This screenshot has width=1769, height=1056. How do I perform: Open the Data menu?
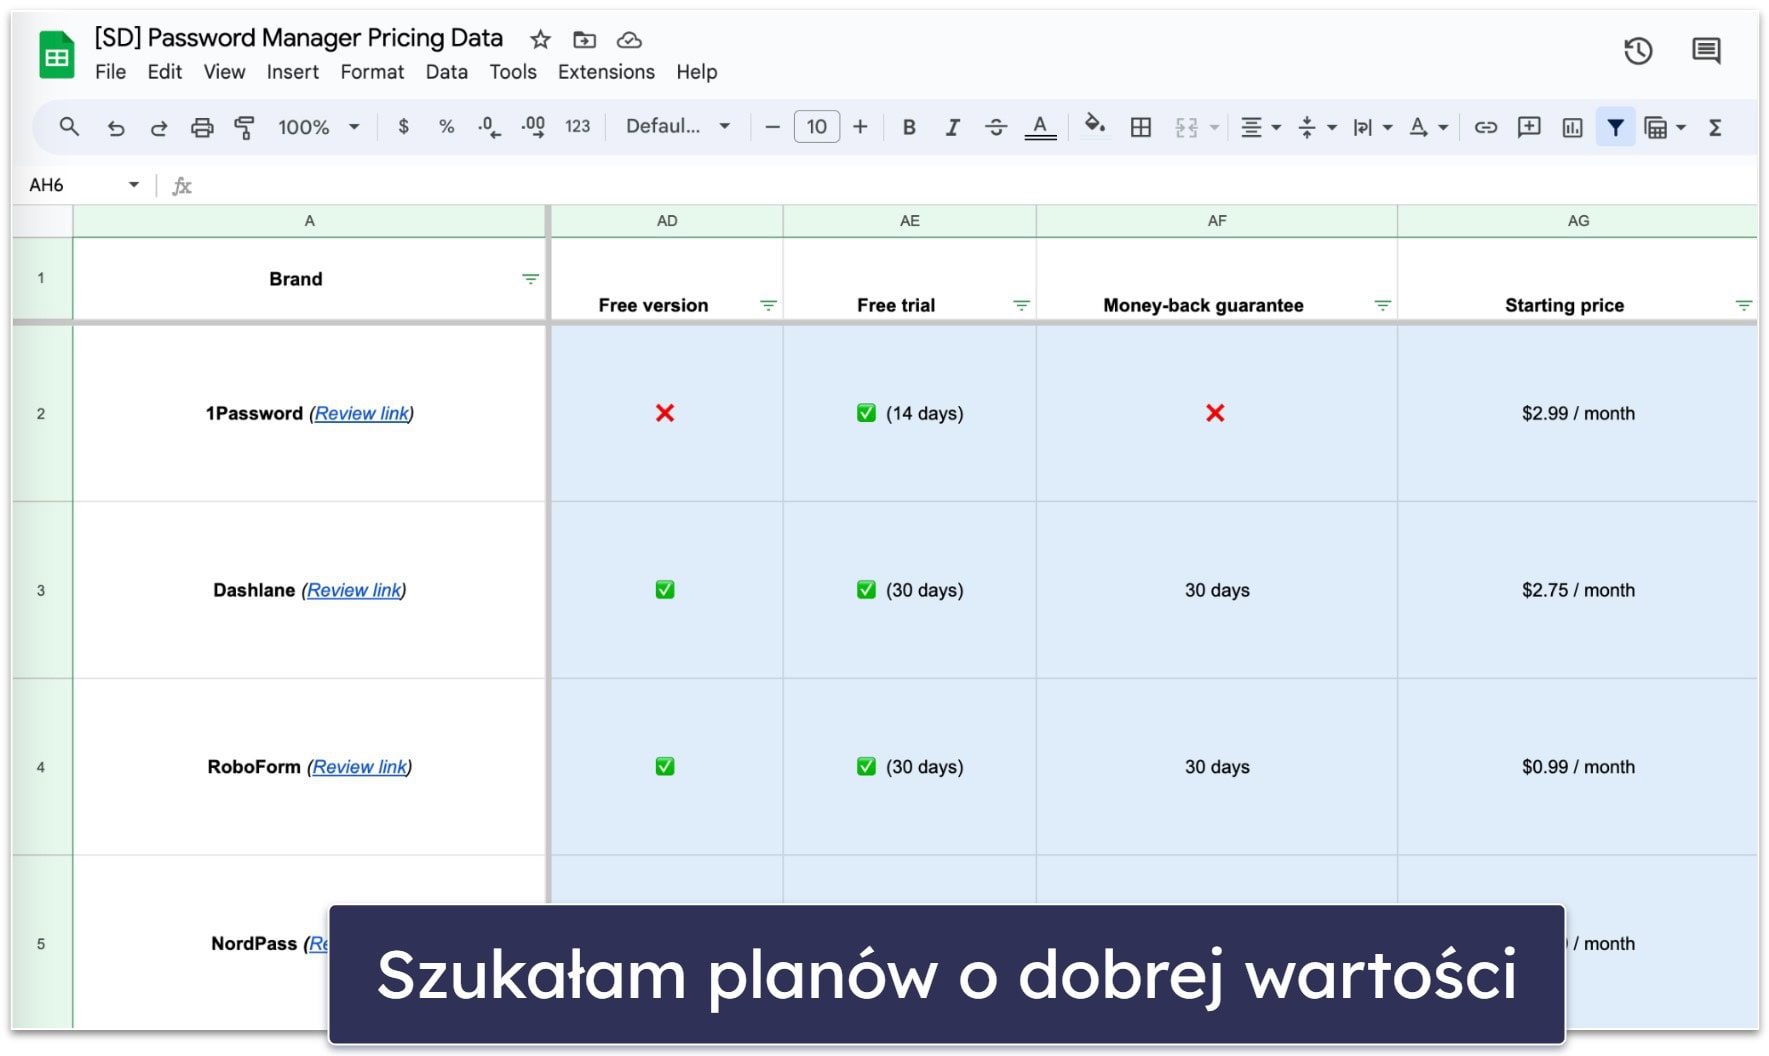[446, 72]
